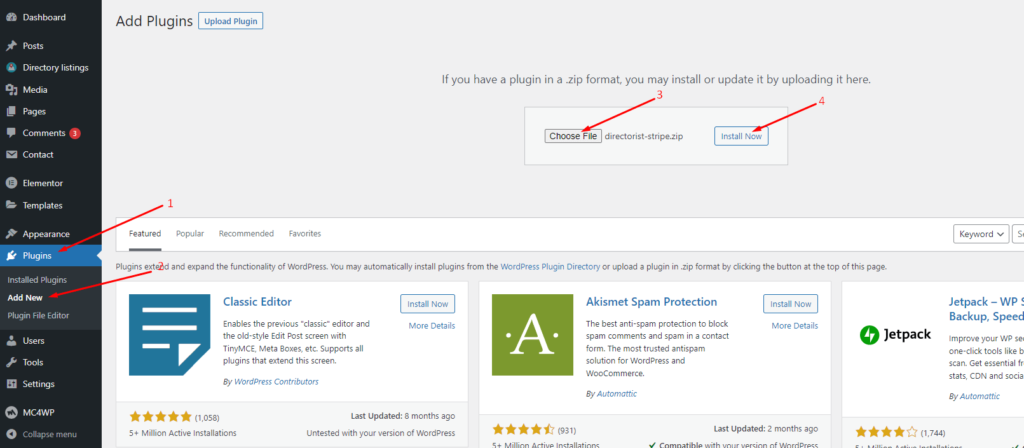1024x448 pixels.
Task: Click the Settings menu label
Action: pos(39,384)
